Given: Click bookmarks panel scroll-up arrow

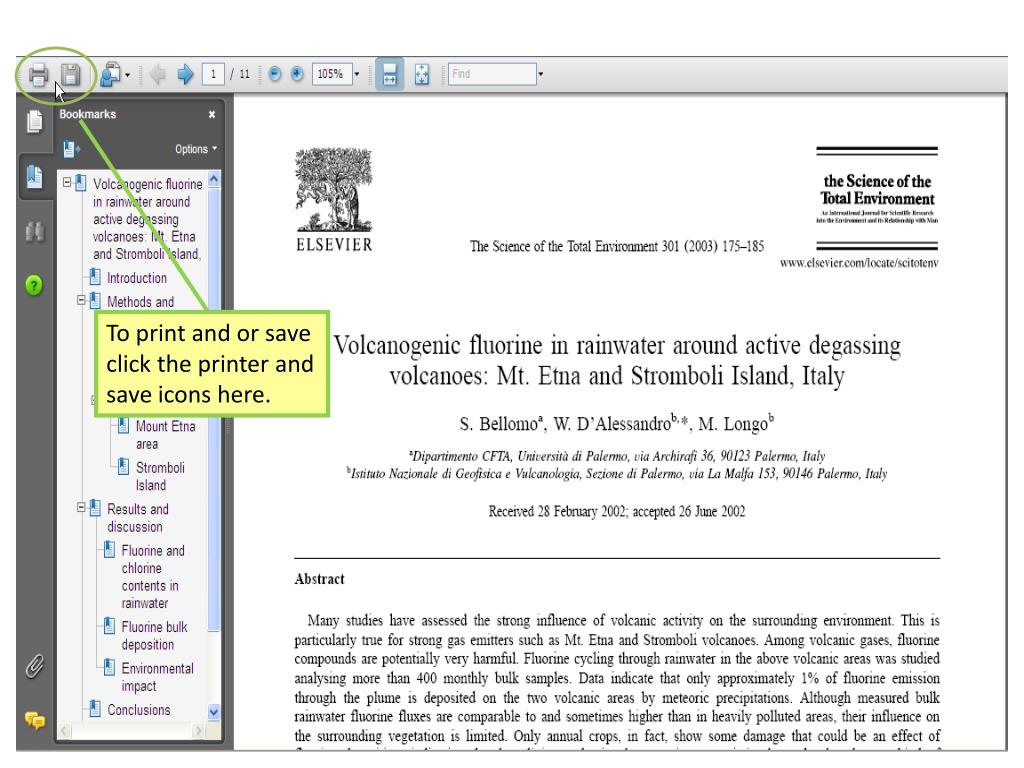Looking at the screenshot, I should point(214,179).
